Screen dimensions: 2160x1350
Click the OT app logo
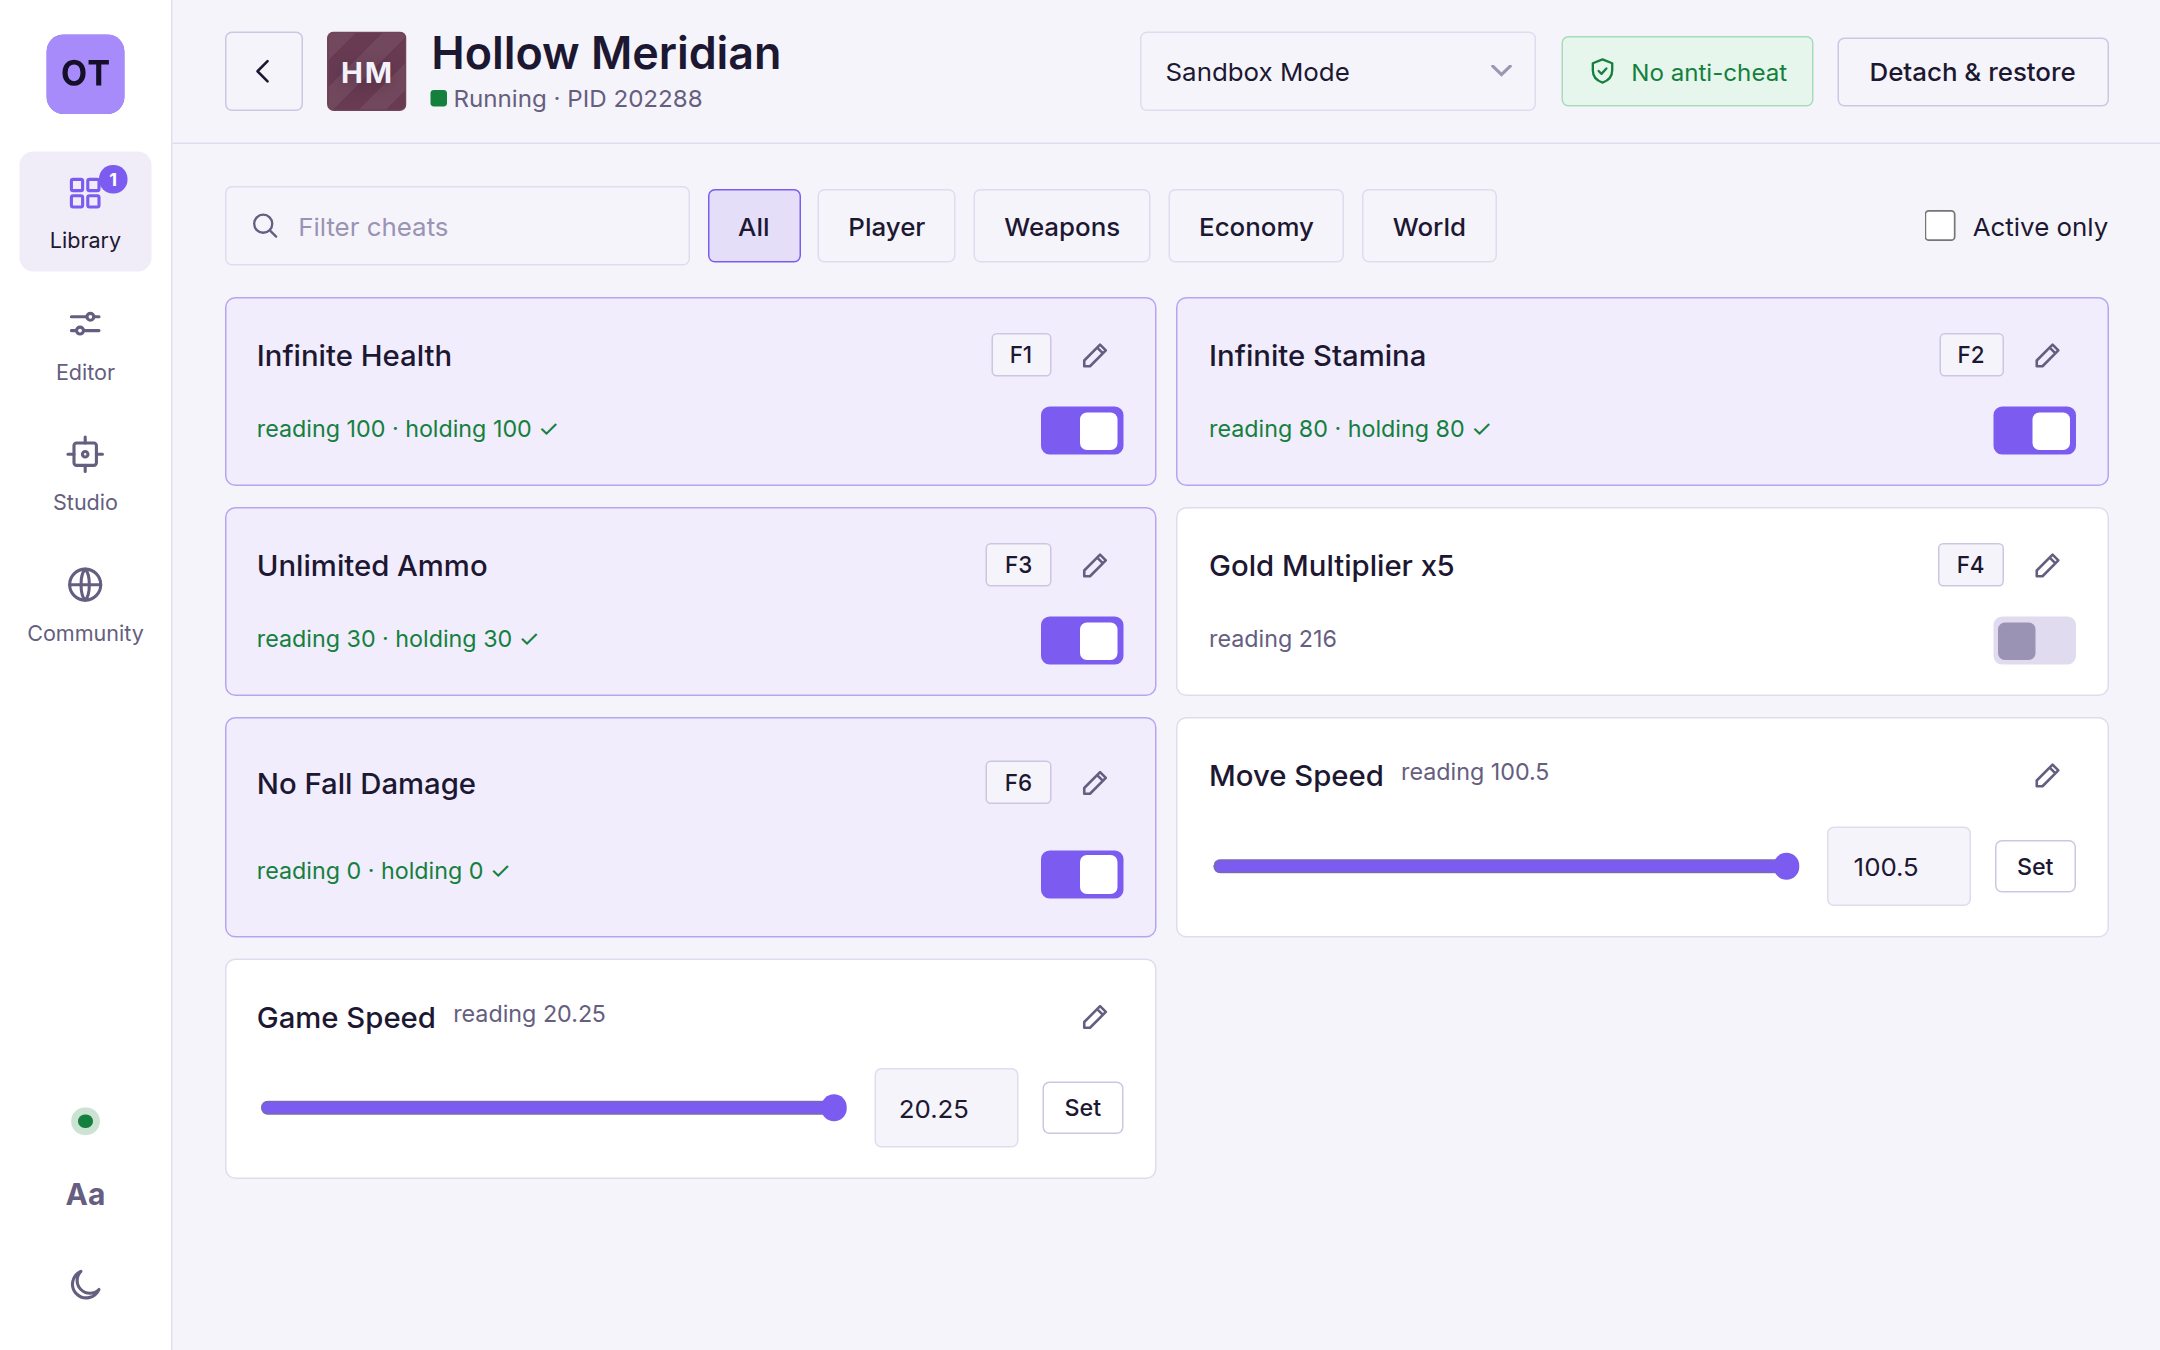pos(85,73)
